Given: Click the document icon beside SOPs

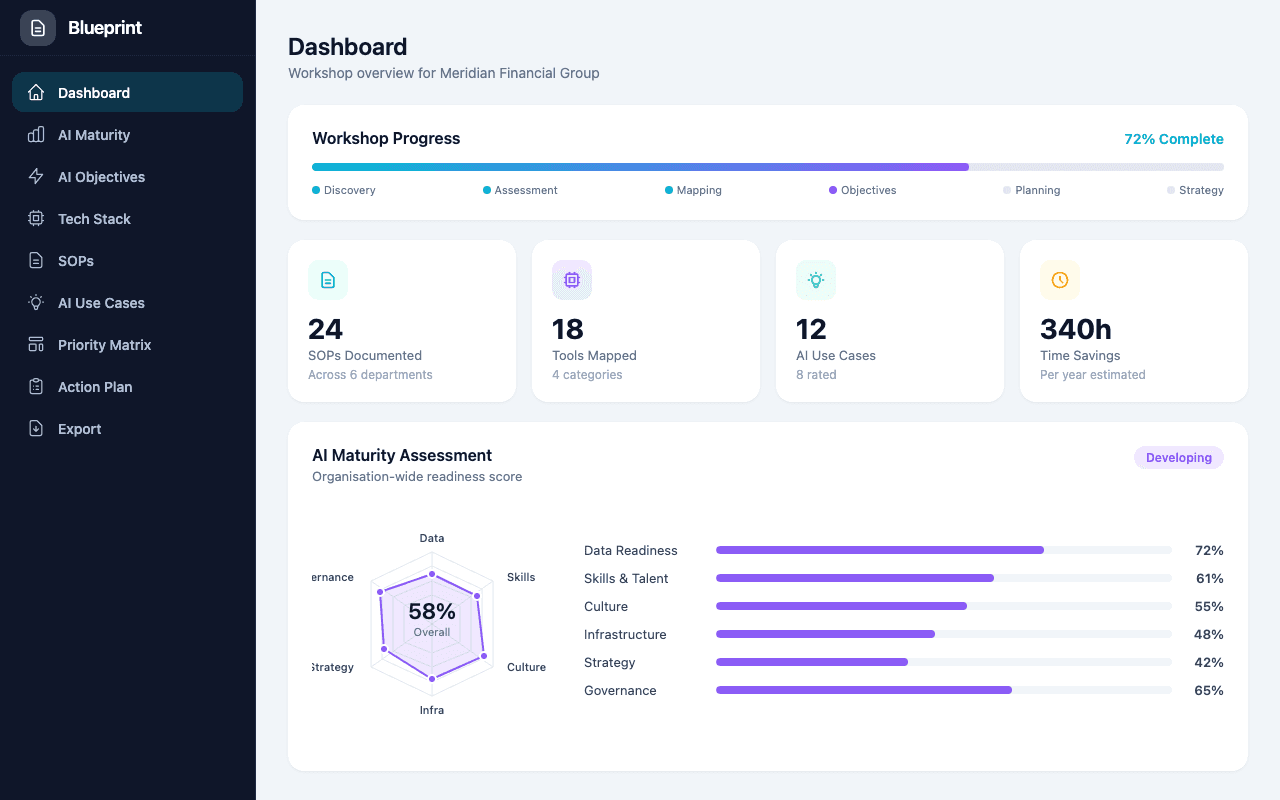Looking at the screenshot, I should 35,261.
